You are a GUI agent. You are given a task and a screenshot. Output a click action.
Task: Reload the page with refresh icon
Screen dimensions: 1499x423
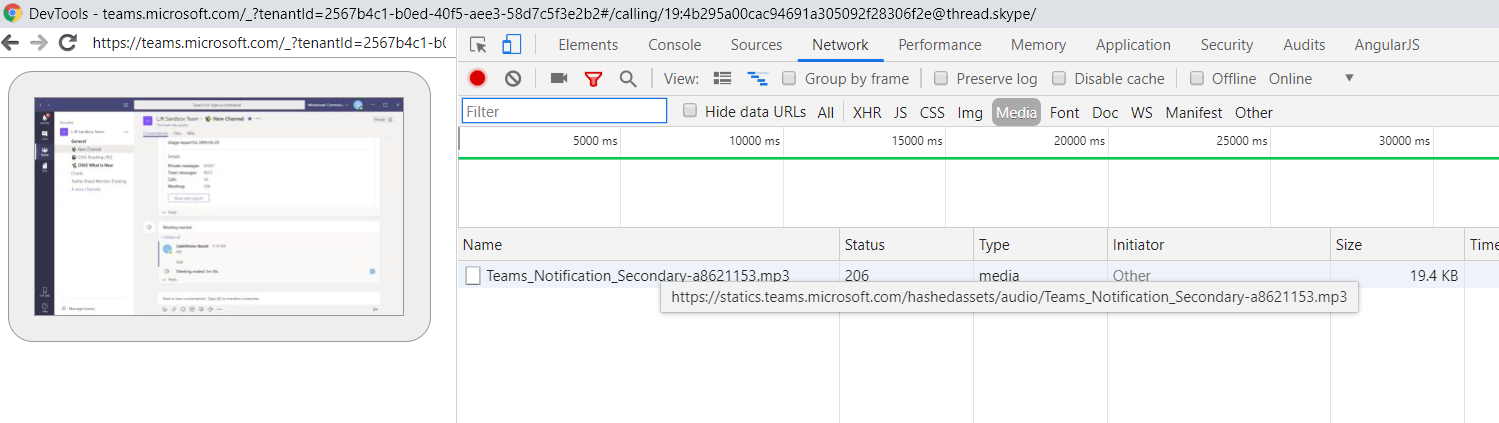click(x=68, y=43)
